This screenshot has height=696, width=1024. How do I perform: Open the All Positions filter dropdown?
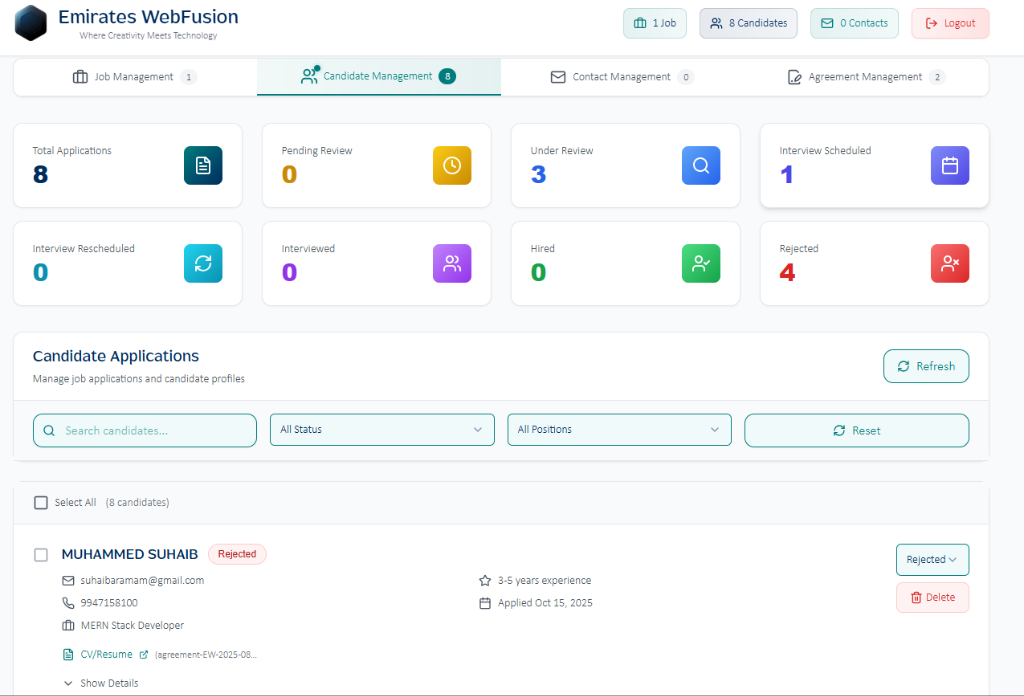tap(619, 430)
